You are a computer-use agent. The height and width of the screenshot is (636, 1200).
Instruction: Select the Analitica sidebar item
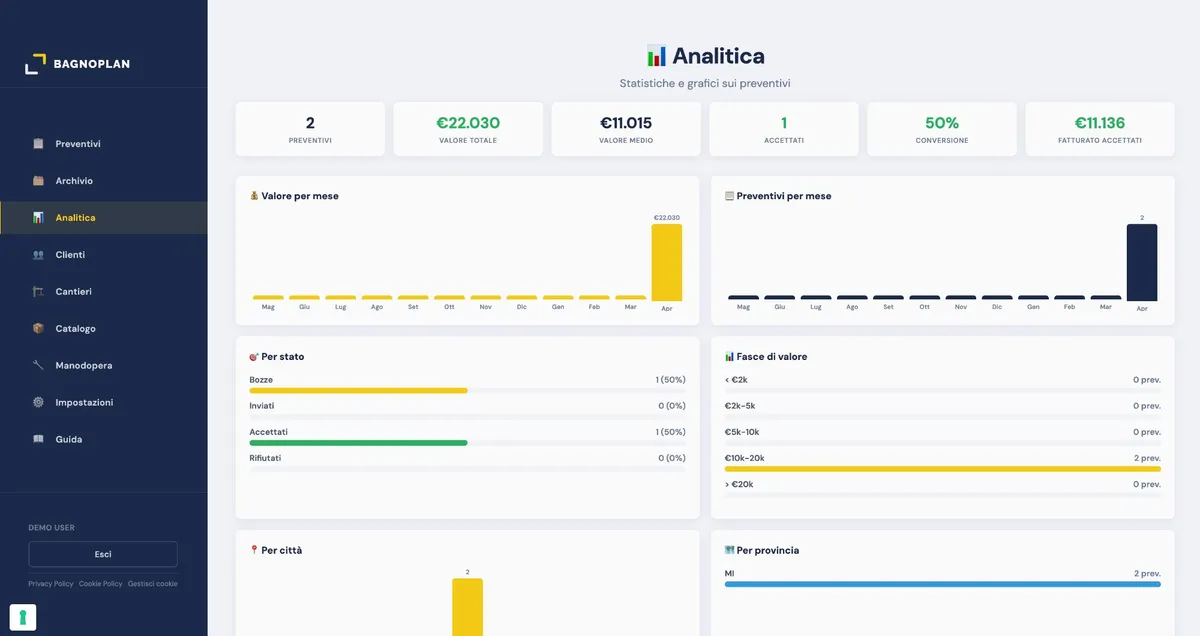pyautogui.click(x=104, y=218)
